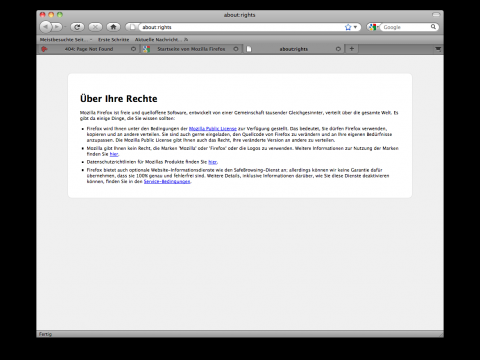Click the back/forward history dropdown arrow

65,27
